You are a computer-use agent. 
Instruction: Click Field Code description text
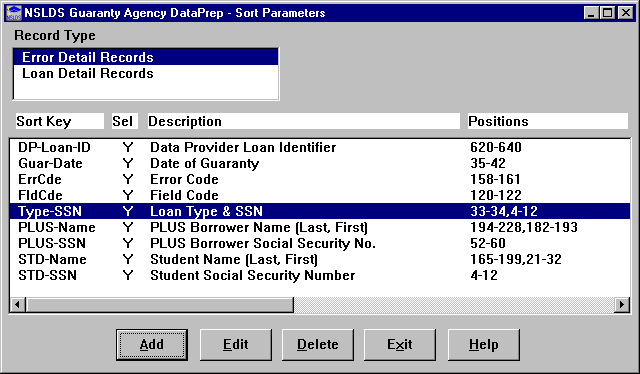184,195
